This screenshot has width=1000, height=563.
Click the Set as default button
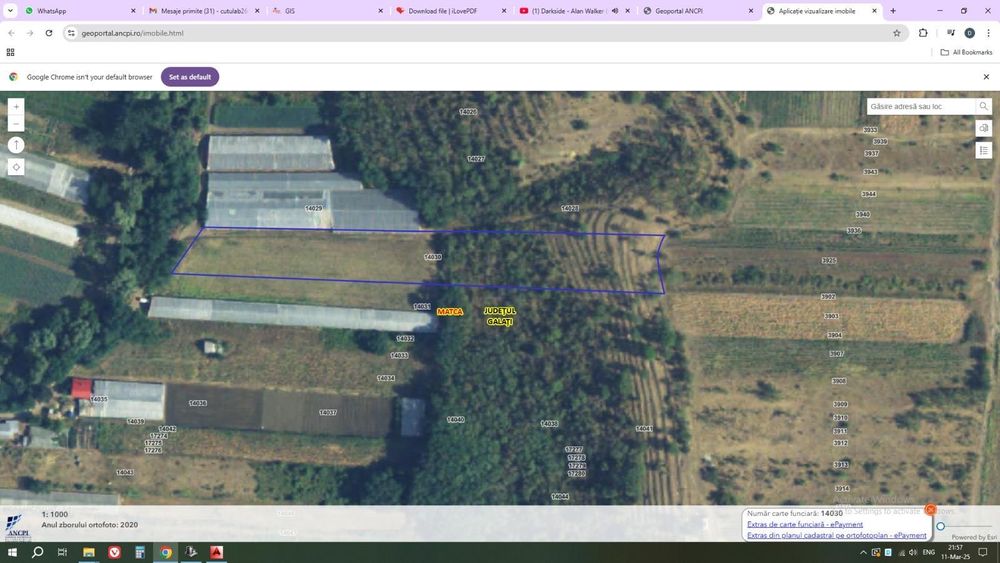coord(190,77)
